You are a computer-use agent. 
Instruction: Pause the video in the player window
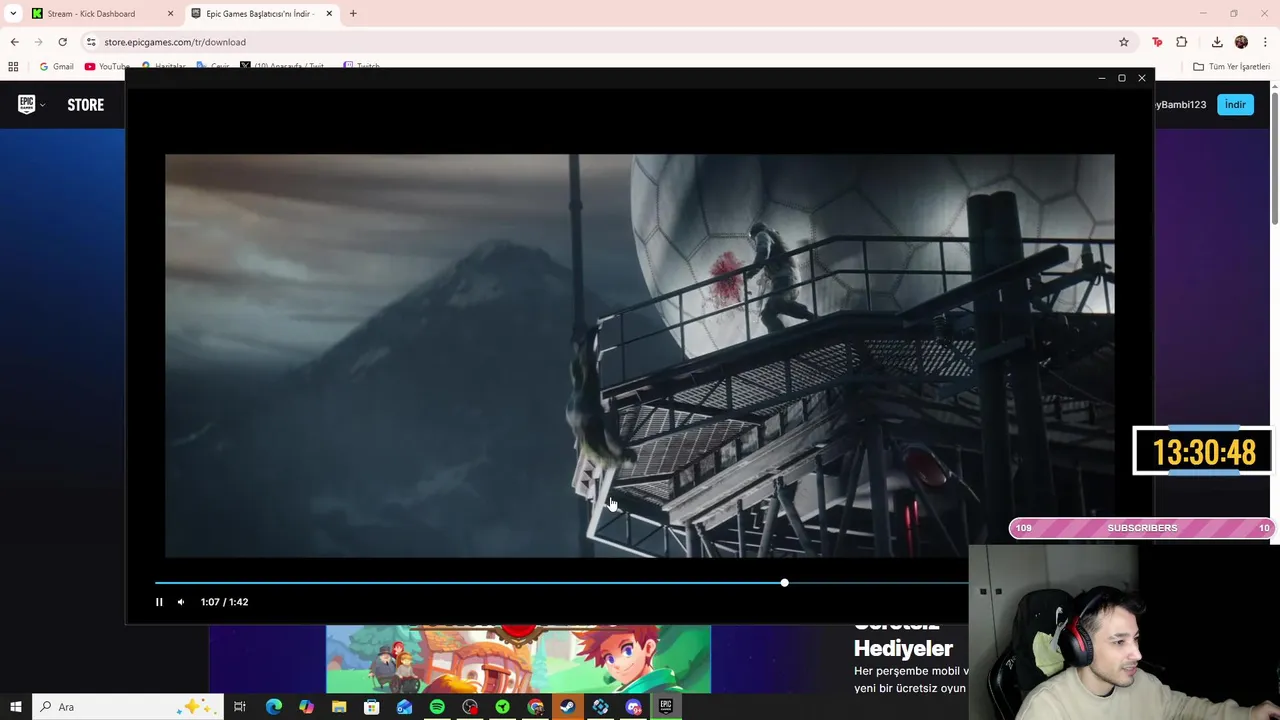pyautogui.click(x=159, y=602)
